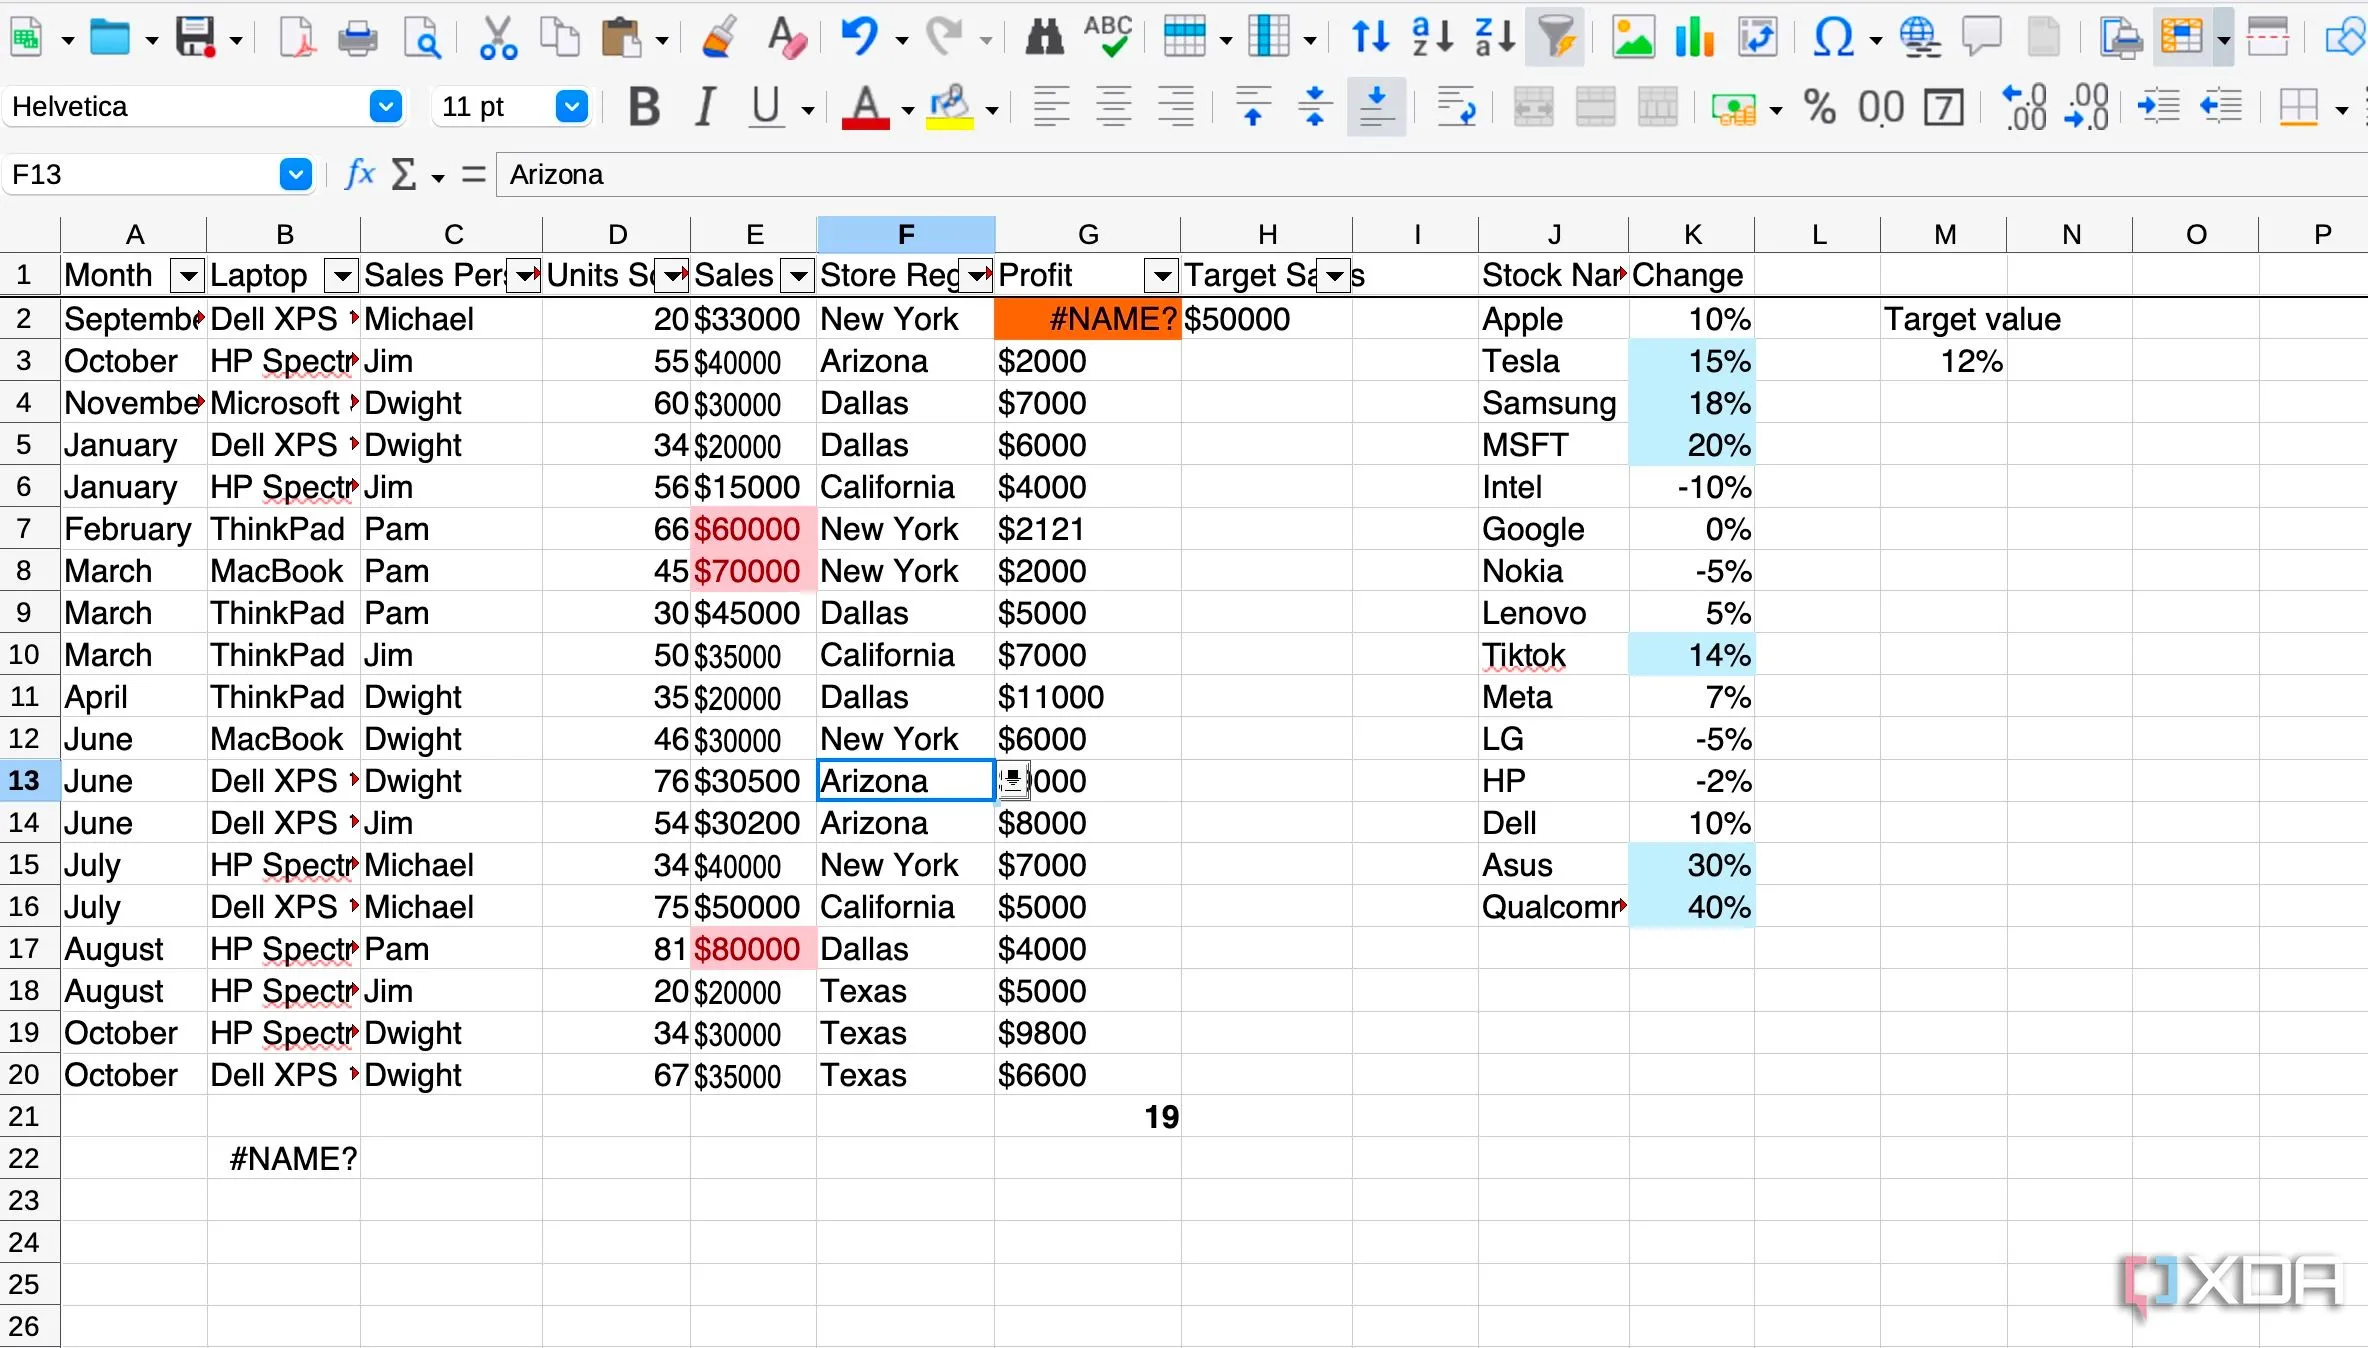Viewport: 2368px width, 1348px height.
Task: Open Function Wizard fx icon
Action: point(360,175)
